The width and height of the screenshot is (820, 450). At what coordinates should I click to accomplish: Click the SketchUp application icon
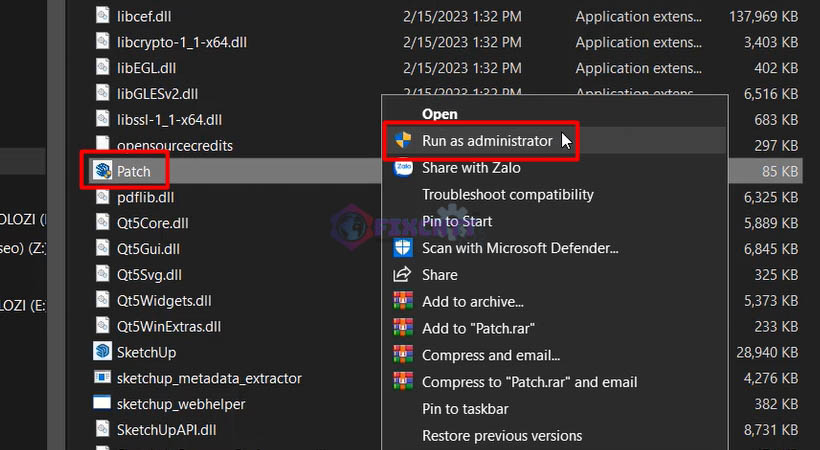click(x=102, y=352)
